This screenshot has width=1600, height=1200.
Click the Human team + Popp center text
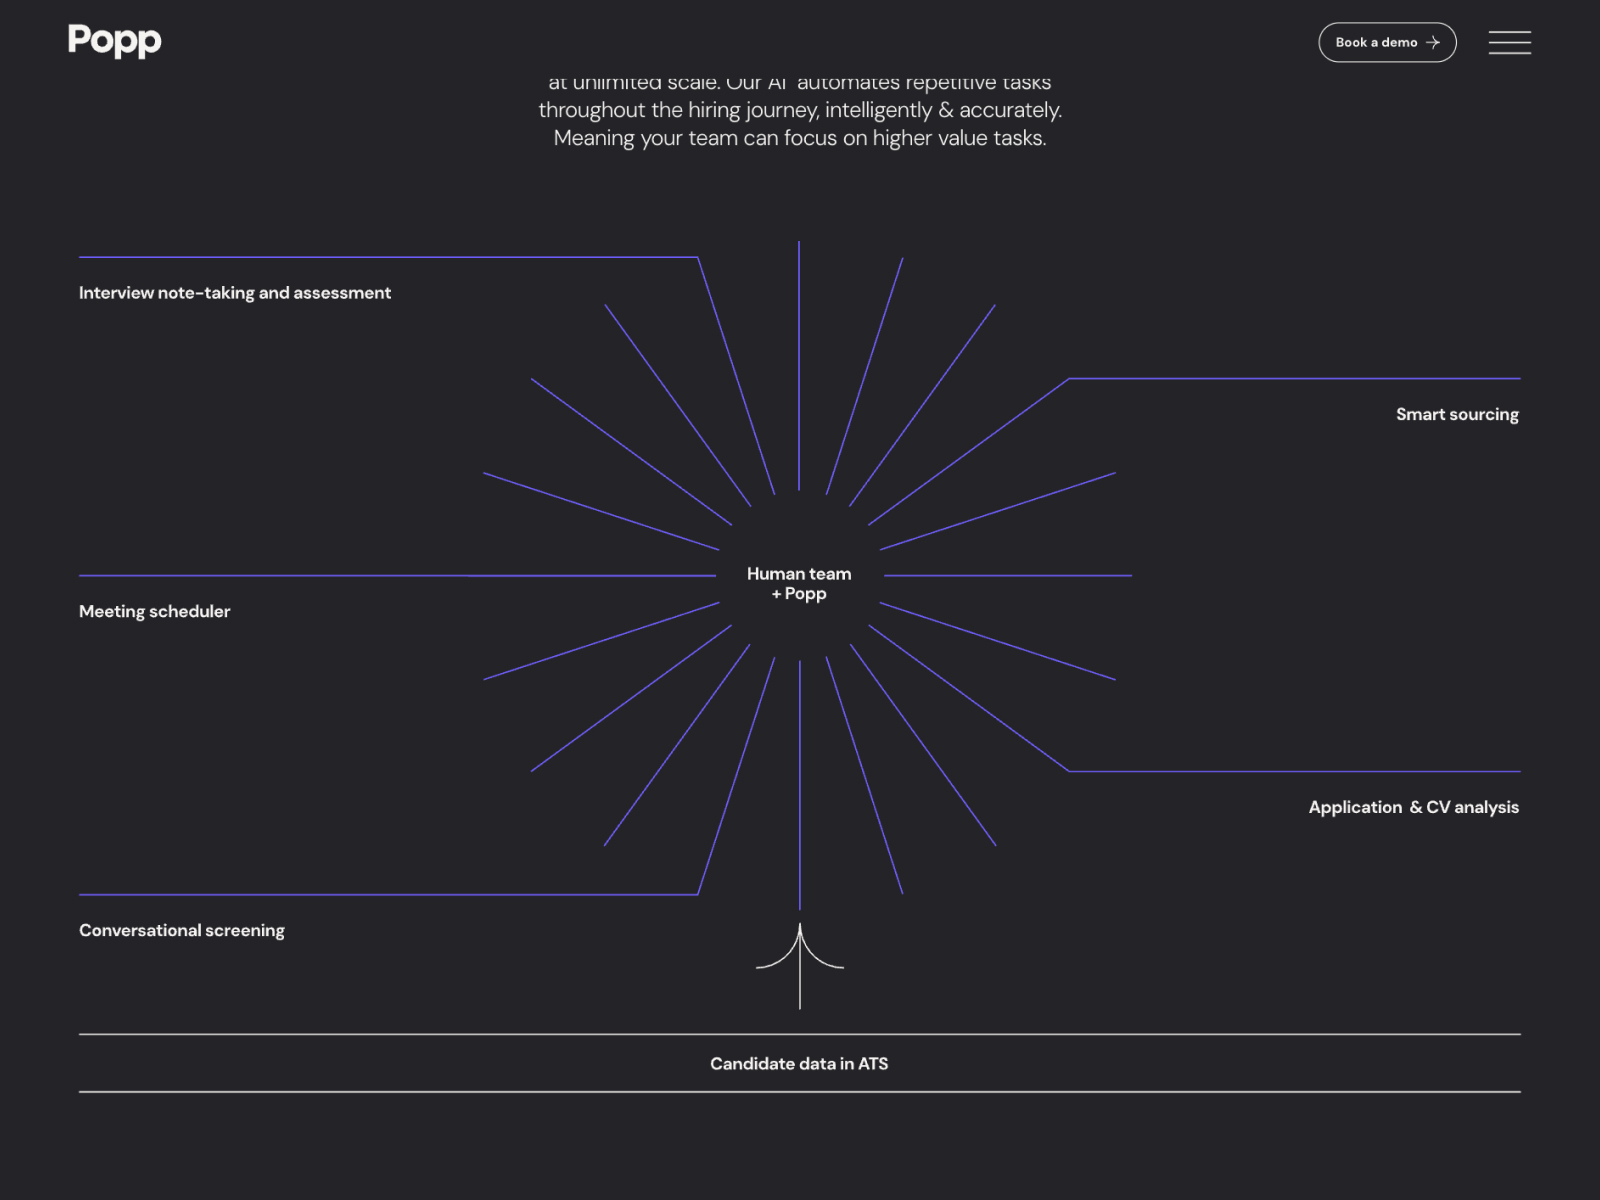pyautogui.click(x=799, y=583)
